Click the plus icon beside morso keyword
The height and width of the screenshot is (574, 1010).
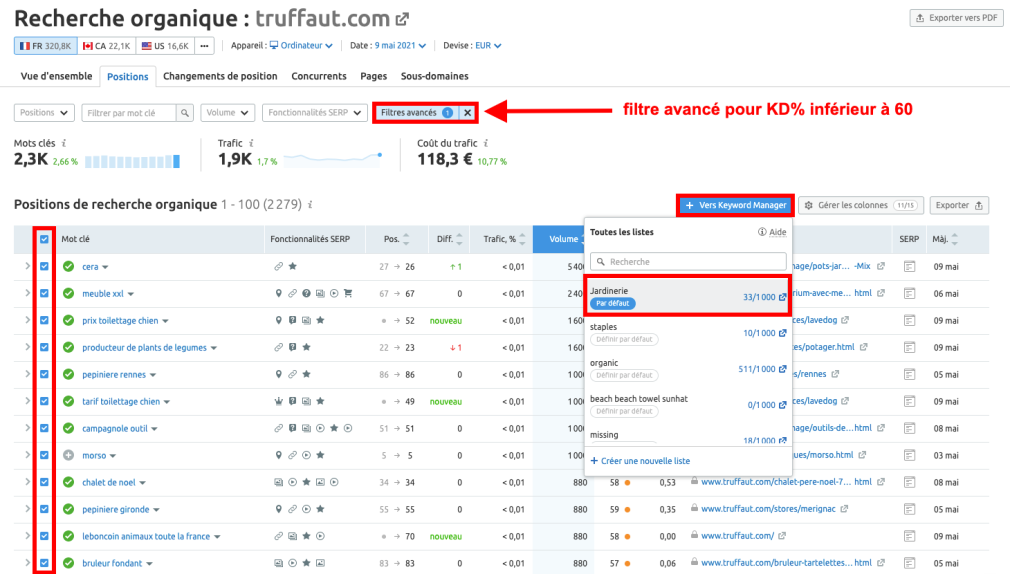(x=68, y=455)
